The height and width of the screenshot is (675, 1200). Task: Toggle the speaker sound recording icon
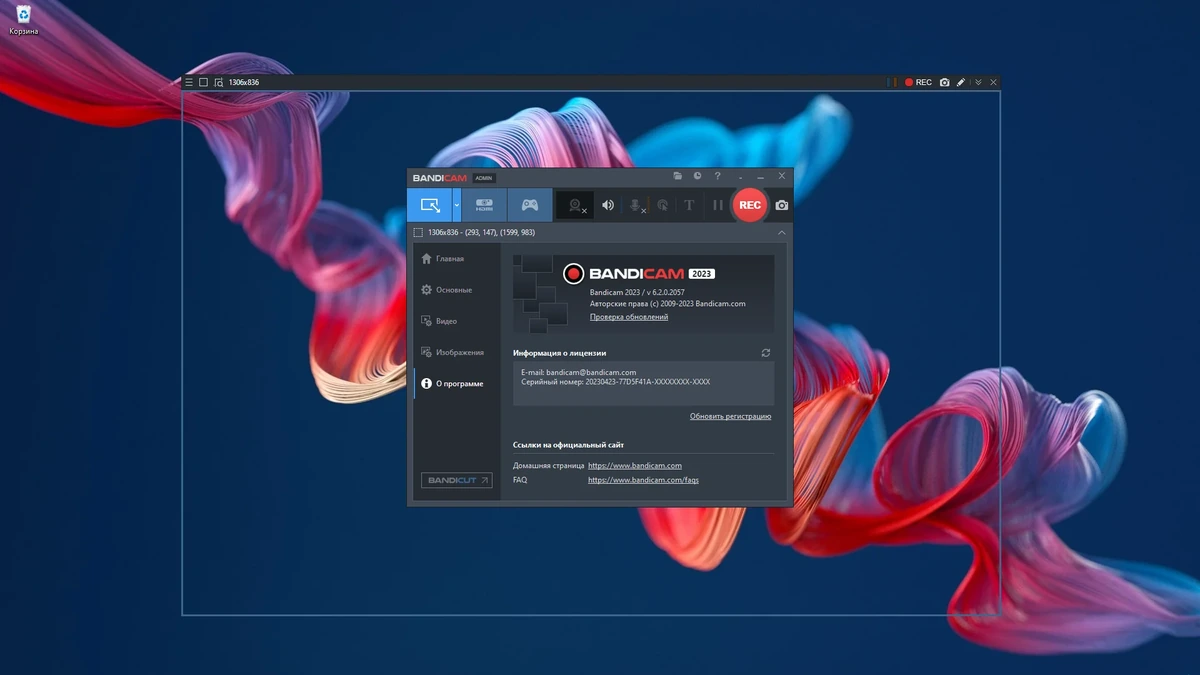(607, 205)
